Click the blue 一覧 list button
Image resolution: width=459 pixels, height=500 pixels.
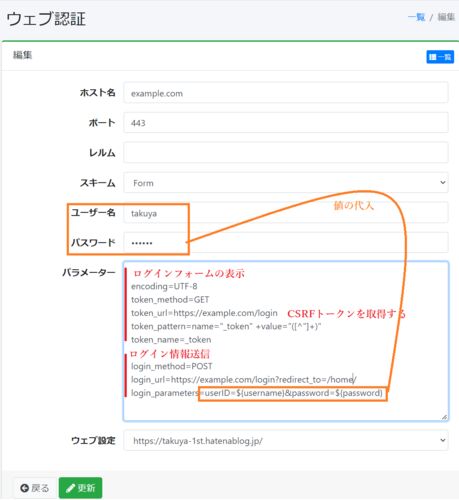coord(440,57)
